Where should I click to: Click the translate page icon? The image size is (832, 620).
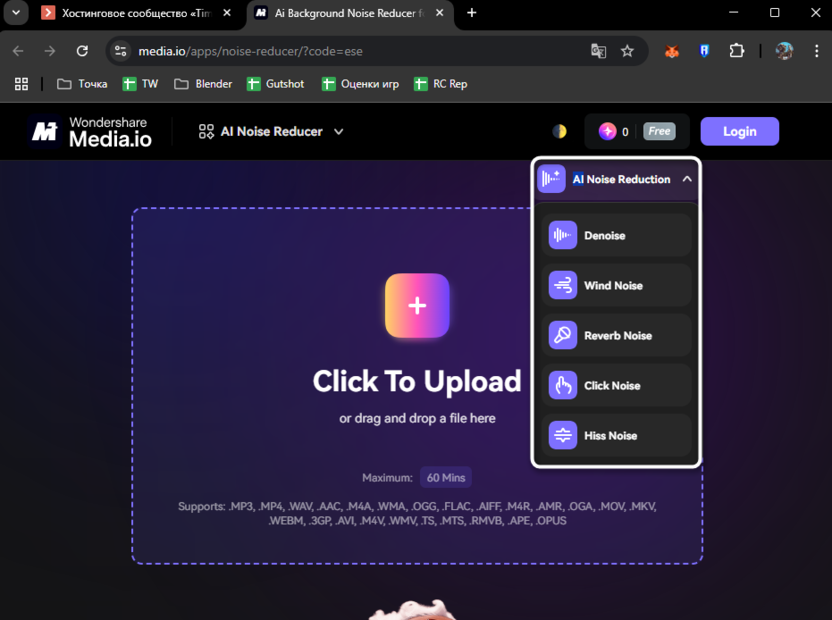pos(599,51)
